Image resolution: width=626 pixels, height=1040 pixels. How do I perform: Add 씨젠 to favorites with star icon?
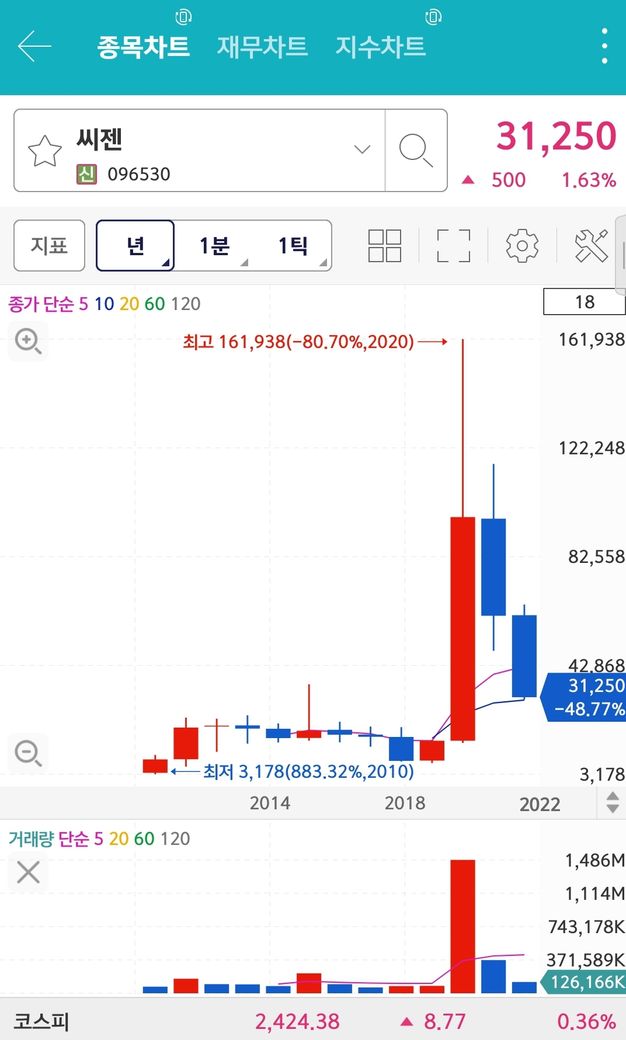[44, 151]
